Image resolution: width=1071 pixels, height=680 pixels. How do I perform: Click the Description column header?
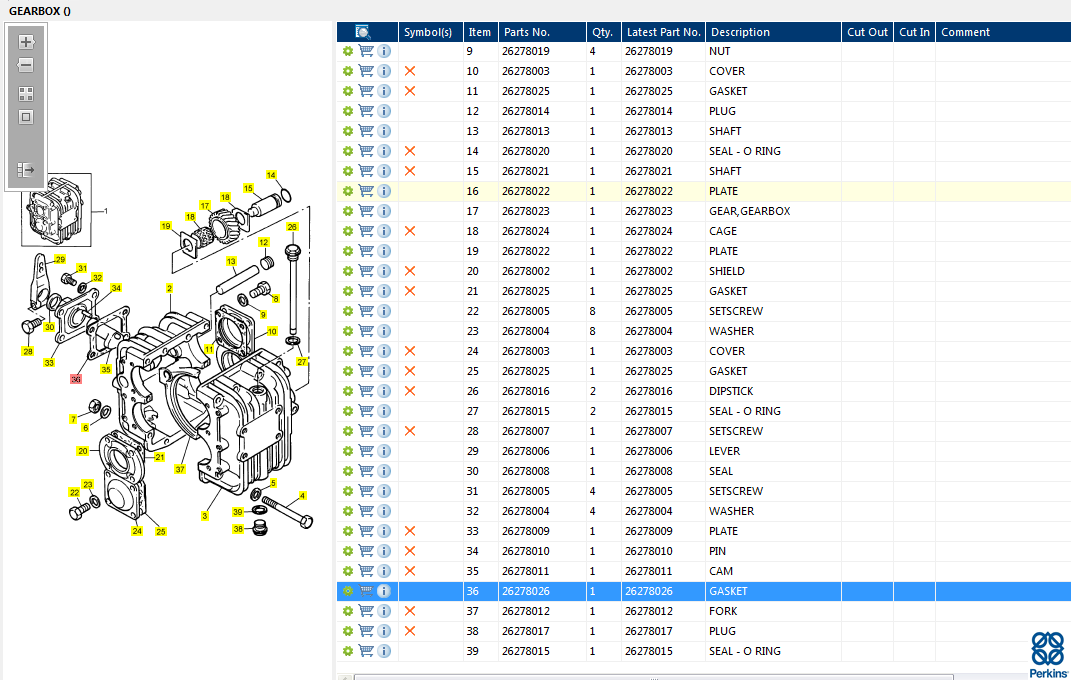coord(773,32)
